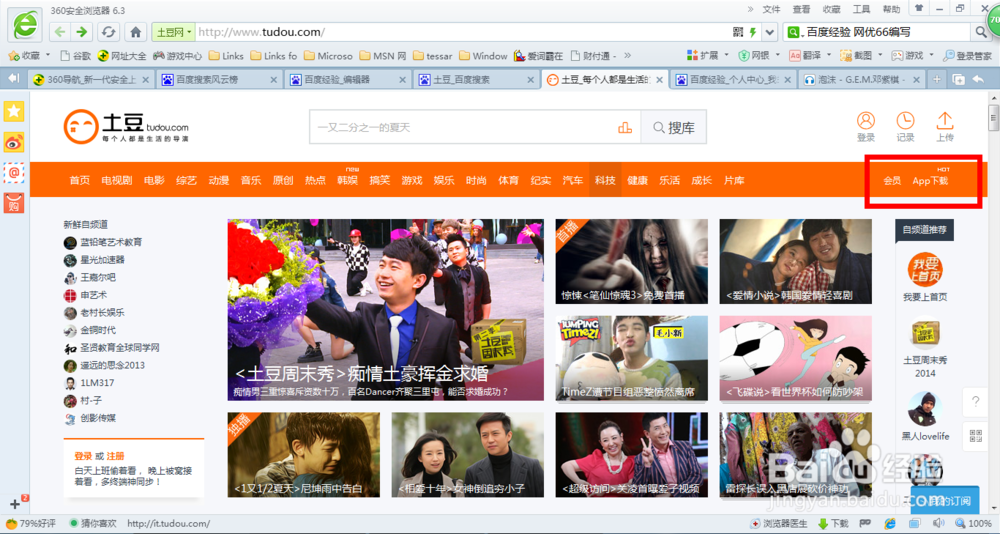Viewport: 1000px width, 534px height.
Task: Open the 土豆网 site badge dropdown
Action: [172, 31]
